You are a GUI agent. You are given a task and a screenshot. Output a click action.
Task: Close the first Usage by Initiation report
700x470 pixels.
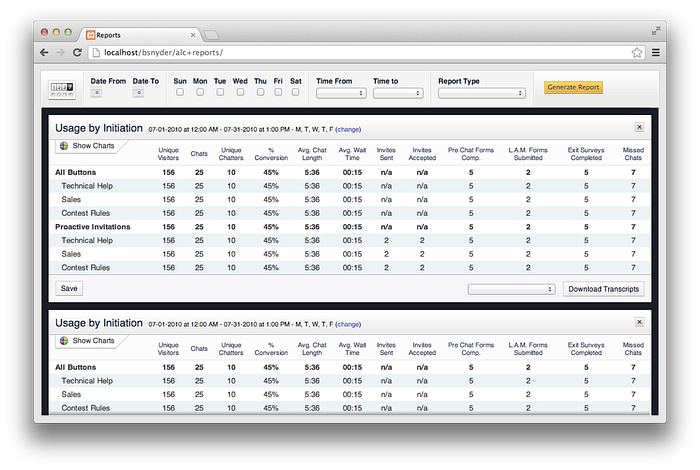[x=639, y=128]
